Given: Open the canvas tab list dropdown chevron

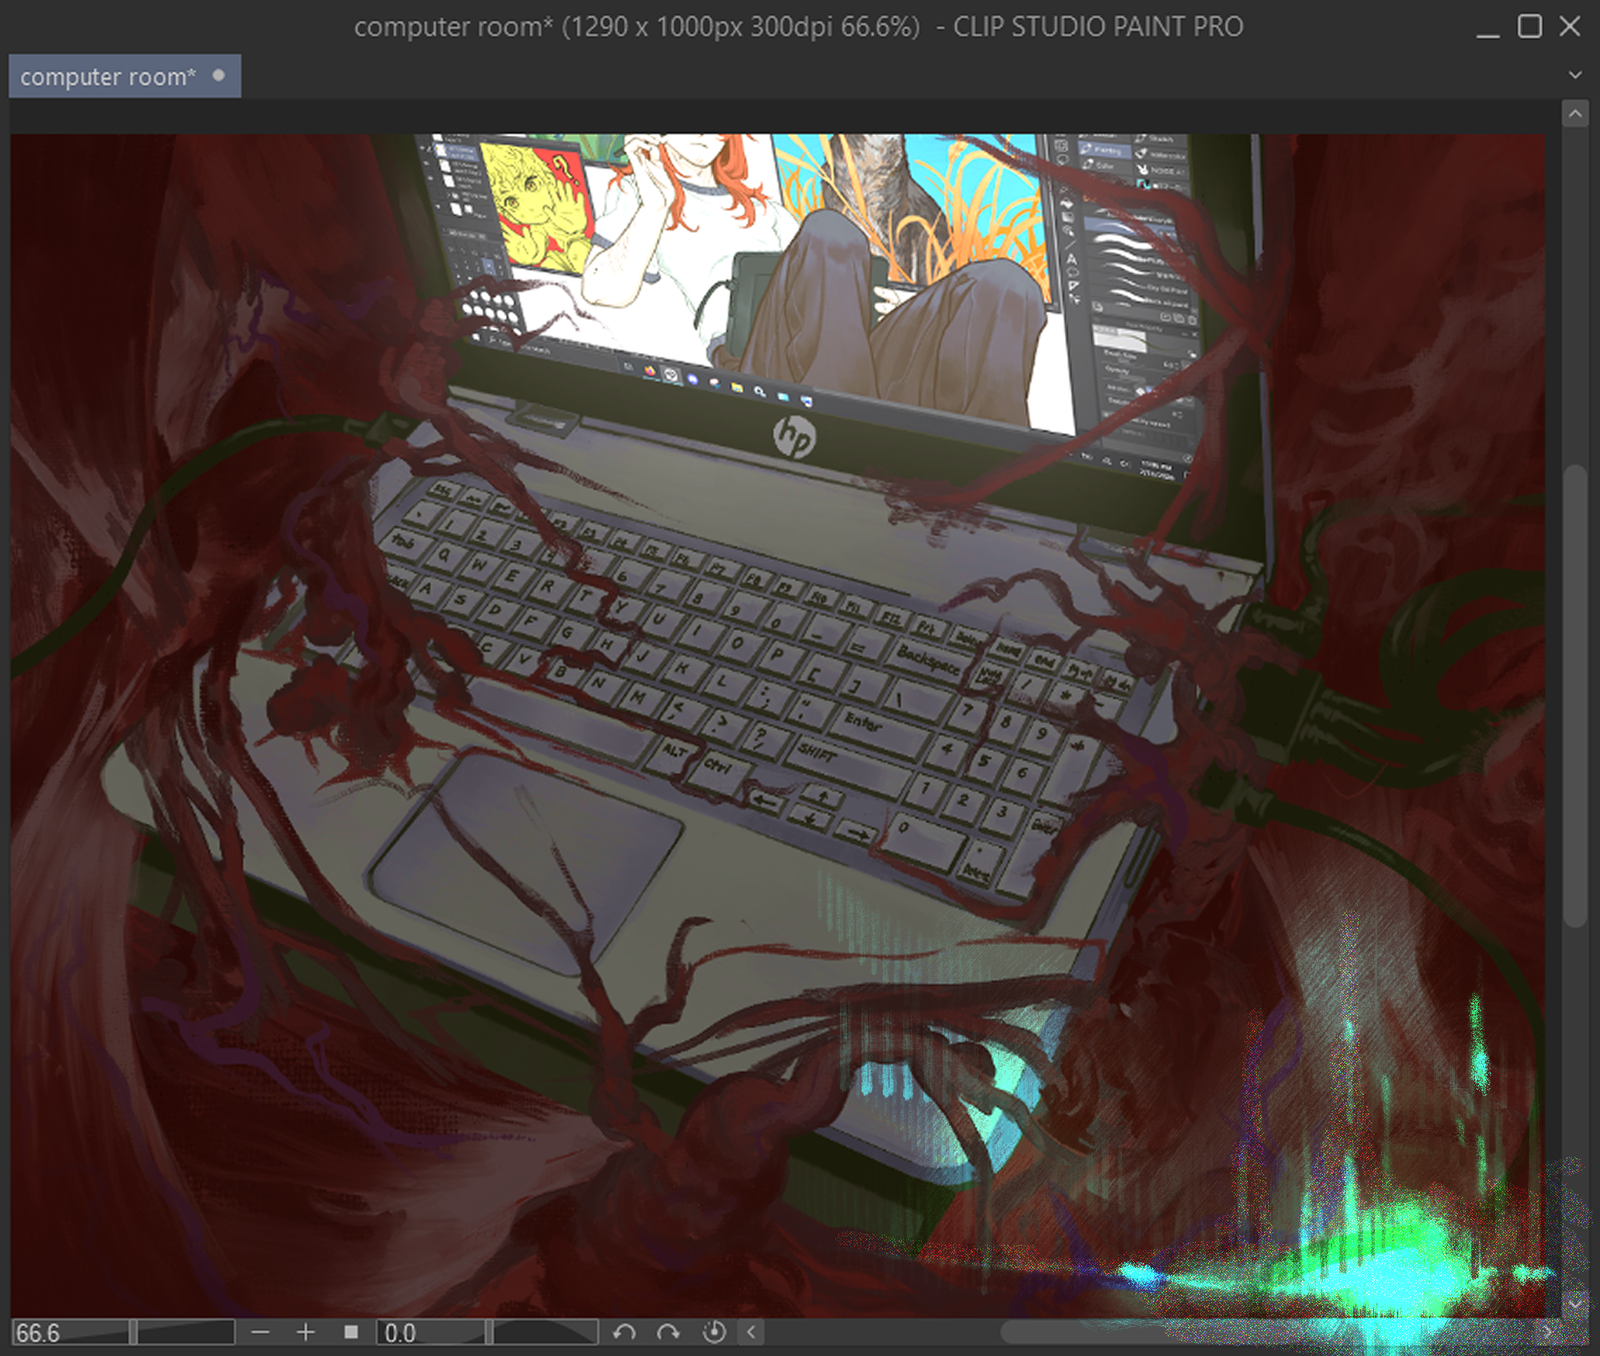Looking at the screenshot, I should pos(1575,75).
